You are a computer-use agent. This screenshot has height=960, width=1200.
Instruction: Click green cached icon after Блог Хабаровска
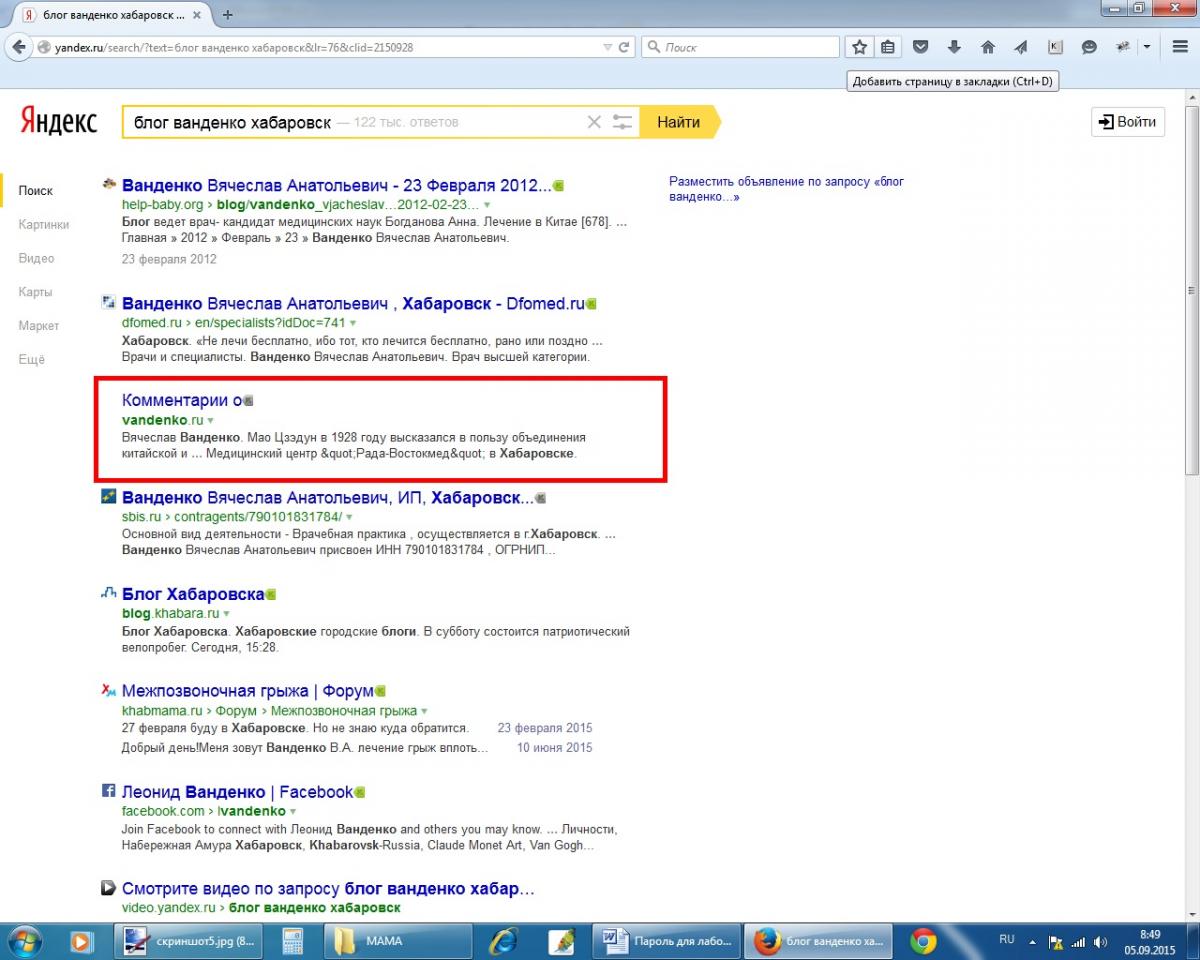pyautogui.click(x=270, y=595)
